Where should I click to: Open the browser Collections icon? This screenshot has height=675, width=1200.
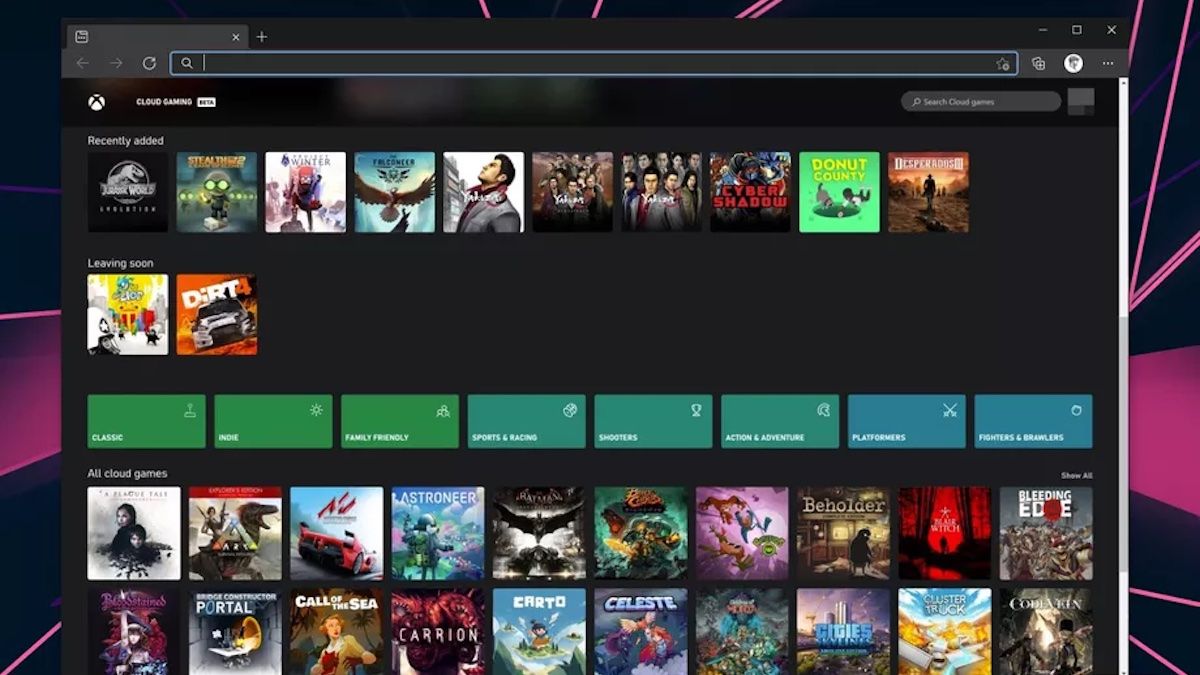coord(1038,63)
